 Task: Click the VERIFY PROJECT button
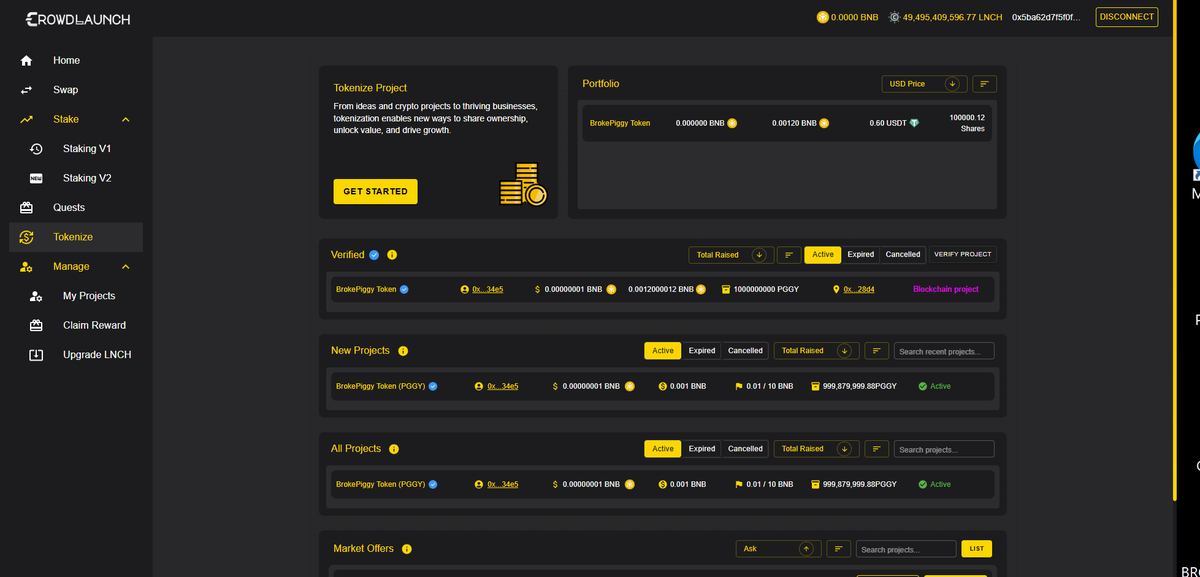963,255
